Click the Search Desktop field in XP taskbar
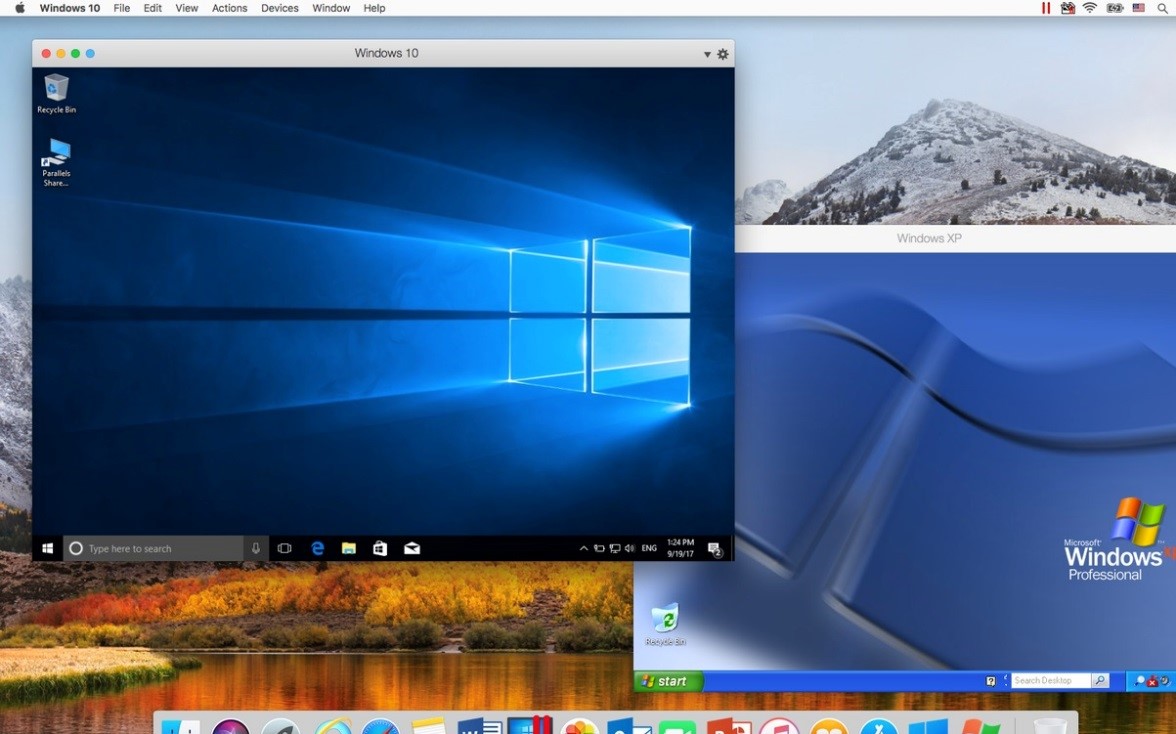The width and height of the screenshot is (1176, 734). [1050, 681]
